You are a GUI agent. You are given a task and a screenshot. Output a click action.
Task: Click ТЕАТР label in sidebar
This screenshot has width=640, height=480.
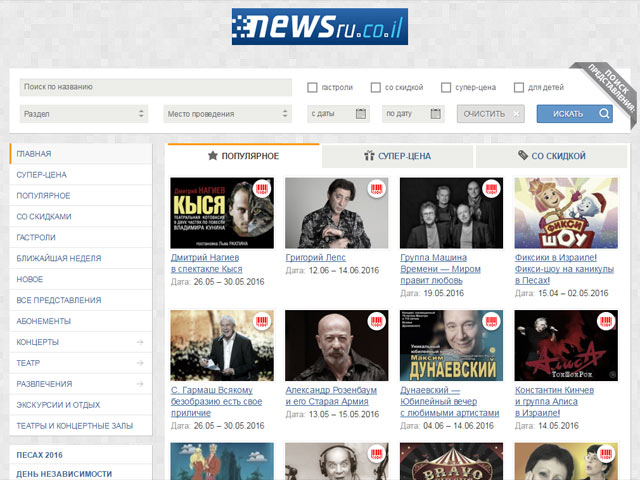pyautogui.click(x=28, y=363)
